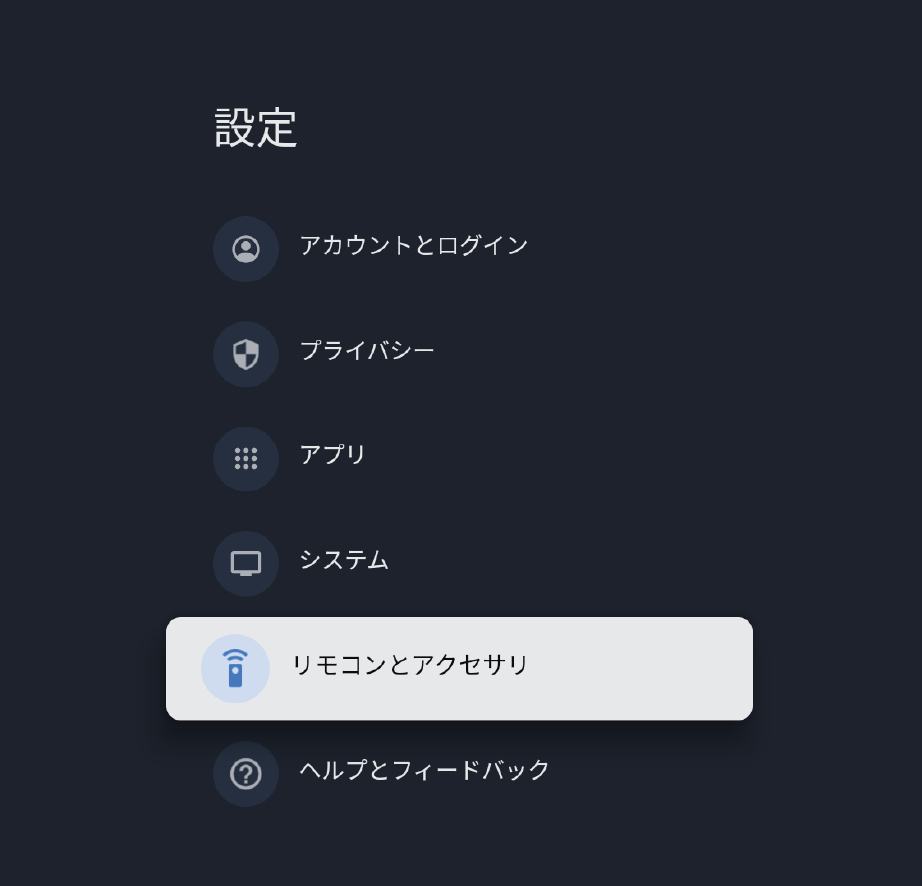The width and height of the screenshot is (922, 886).
Task: Click light blue circle around remote icon
Action: tap(235, 668)
